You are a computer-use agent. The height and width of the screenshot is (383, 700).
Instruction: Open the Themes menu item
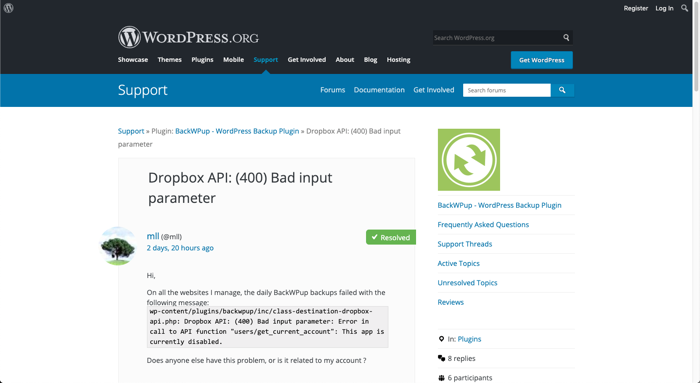(x=170, y=59)
